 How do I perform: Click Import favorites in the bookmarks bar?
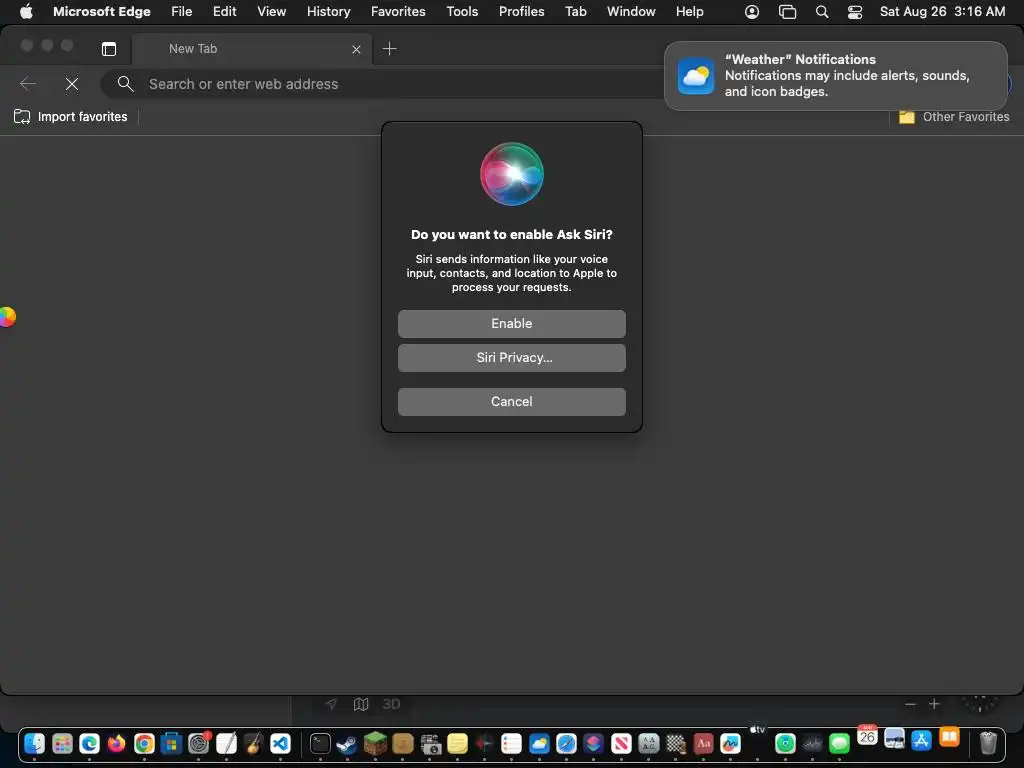click(x=71, y=117)
